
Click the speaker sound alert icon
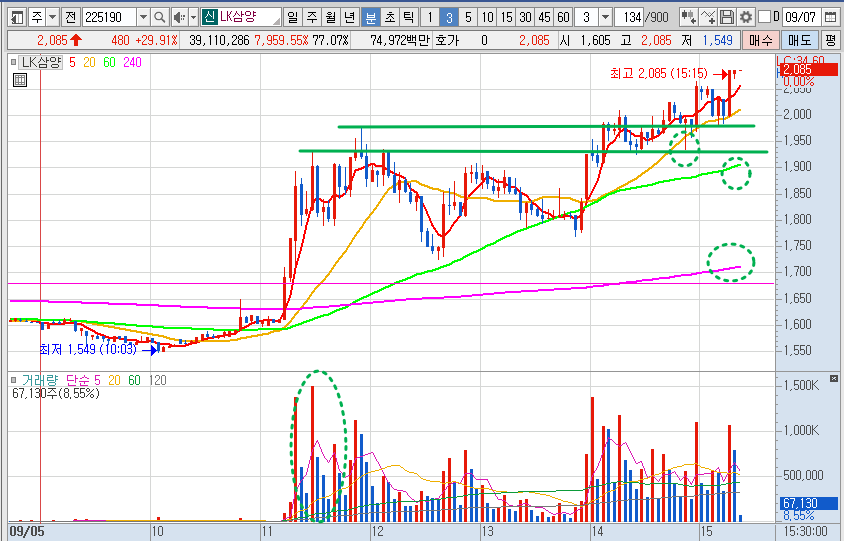(179, 18)
